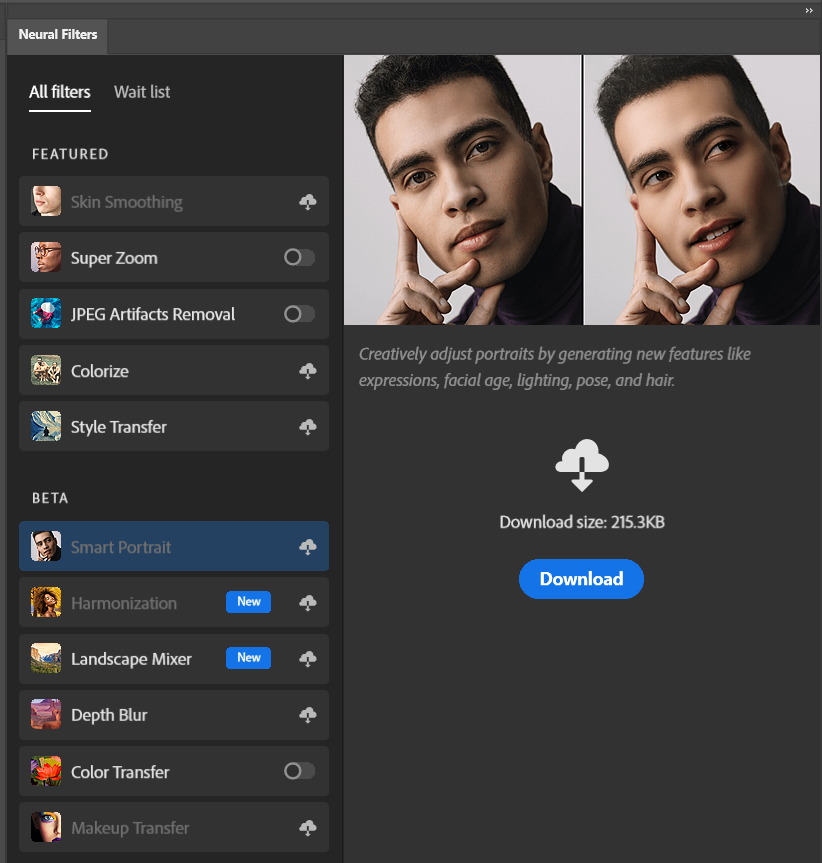Select the Smart Portrait filter thumbnail
The height and width of the screenshot is (863, 822).
(46, 546)
